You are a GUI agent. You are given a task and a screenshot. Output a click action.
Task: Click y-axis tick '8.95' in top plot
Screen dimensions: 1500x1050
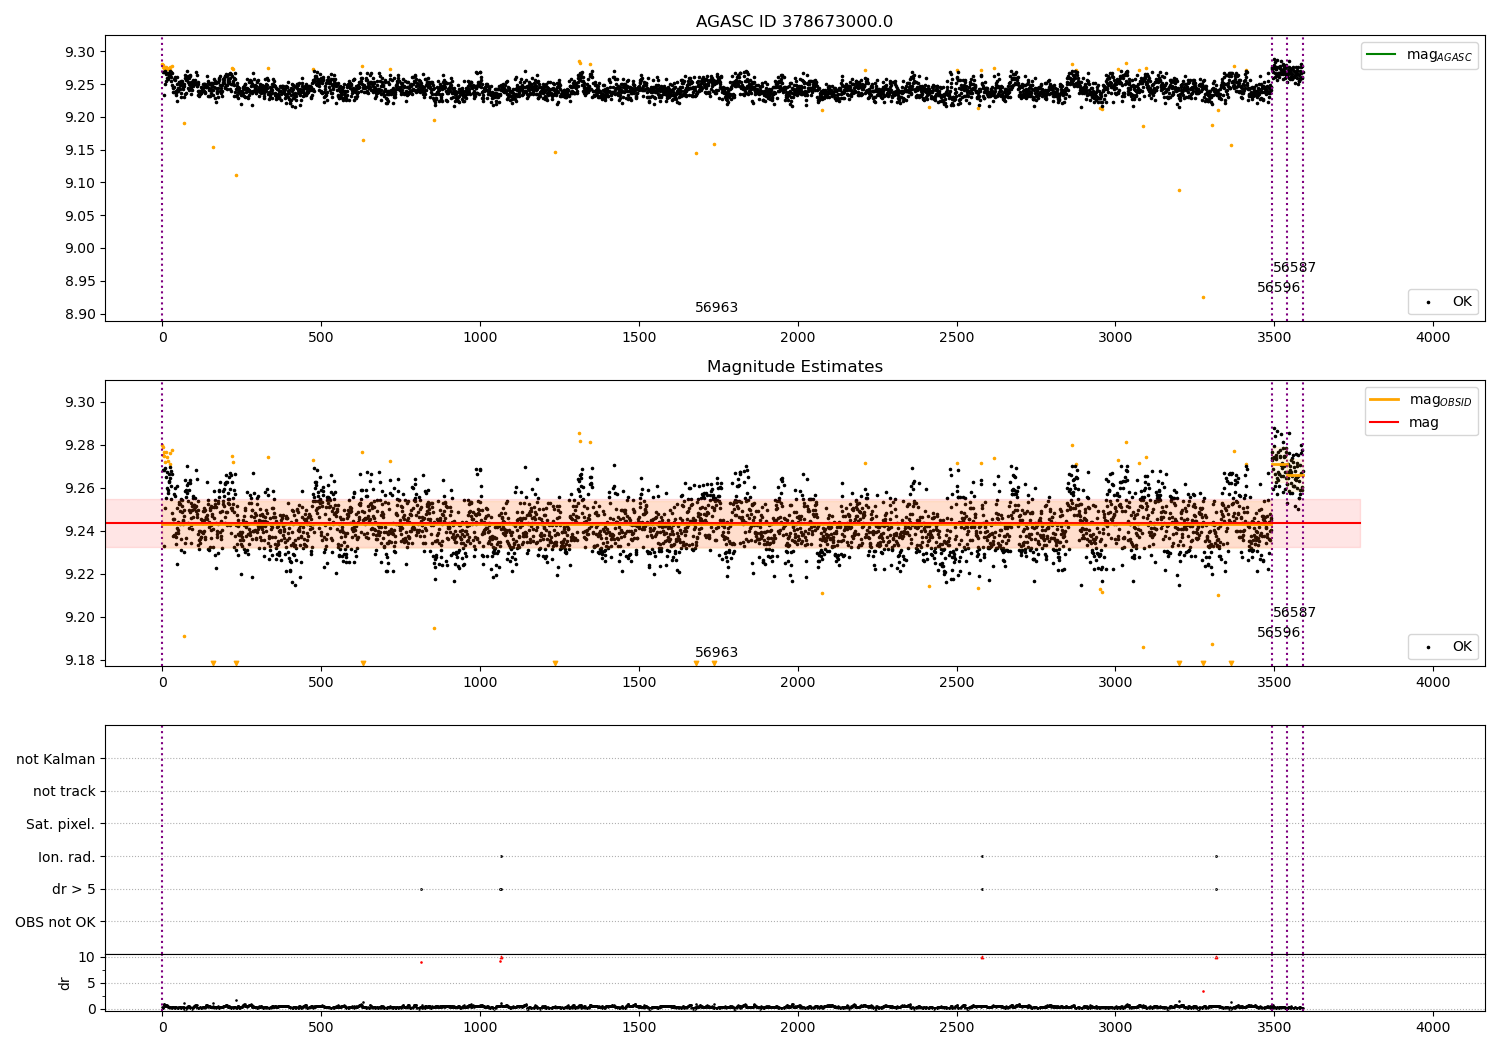click(x=79, y=281)
